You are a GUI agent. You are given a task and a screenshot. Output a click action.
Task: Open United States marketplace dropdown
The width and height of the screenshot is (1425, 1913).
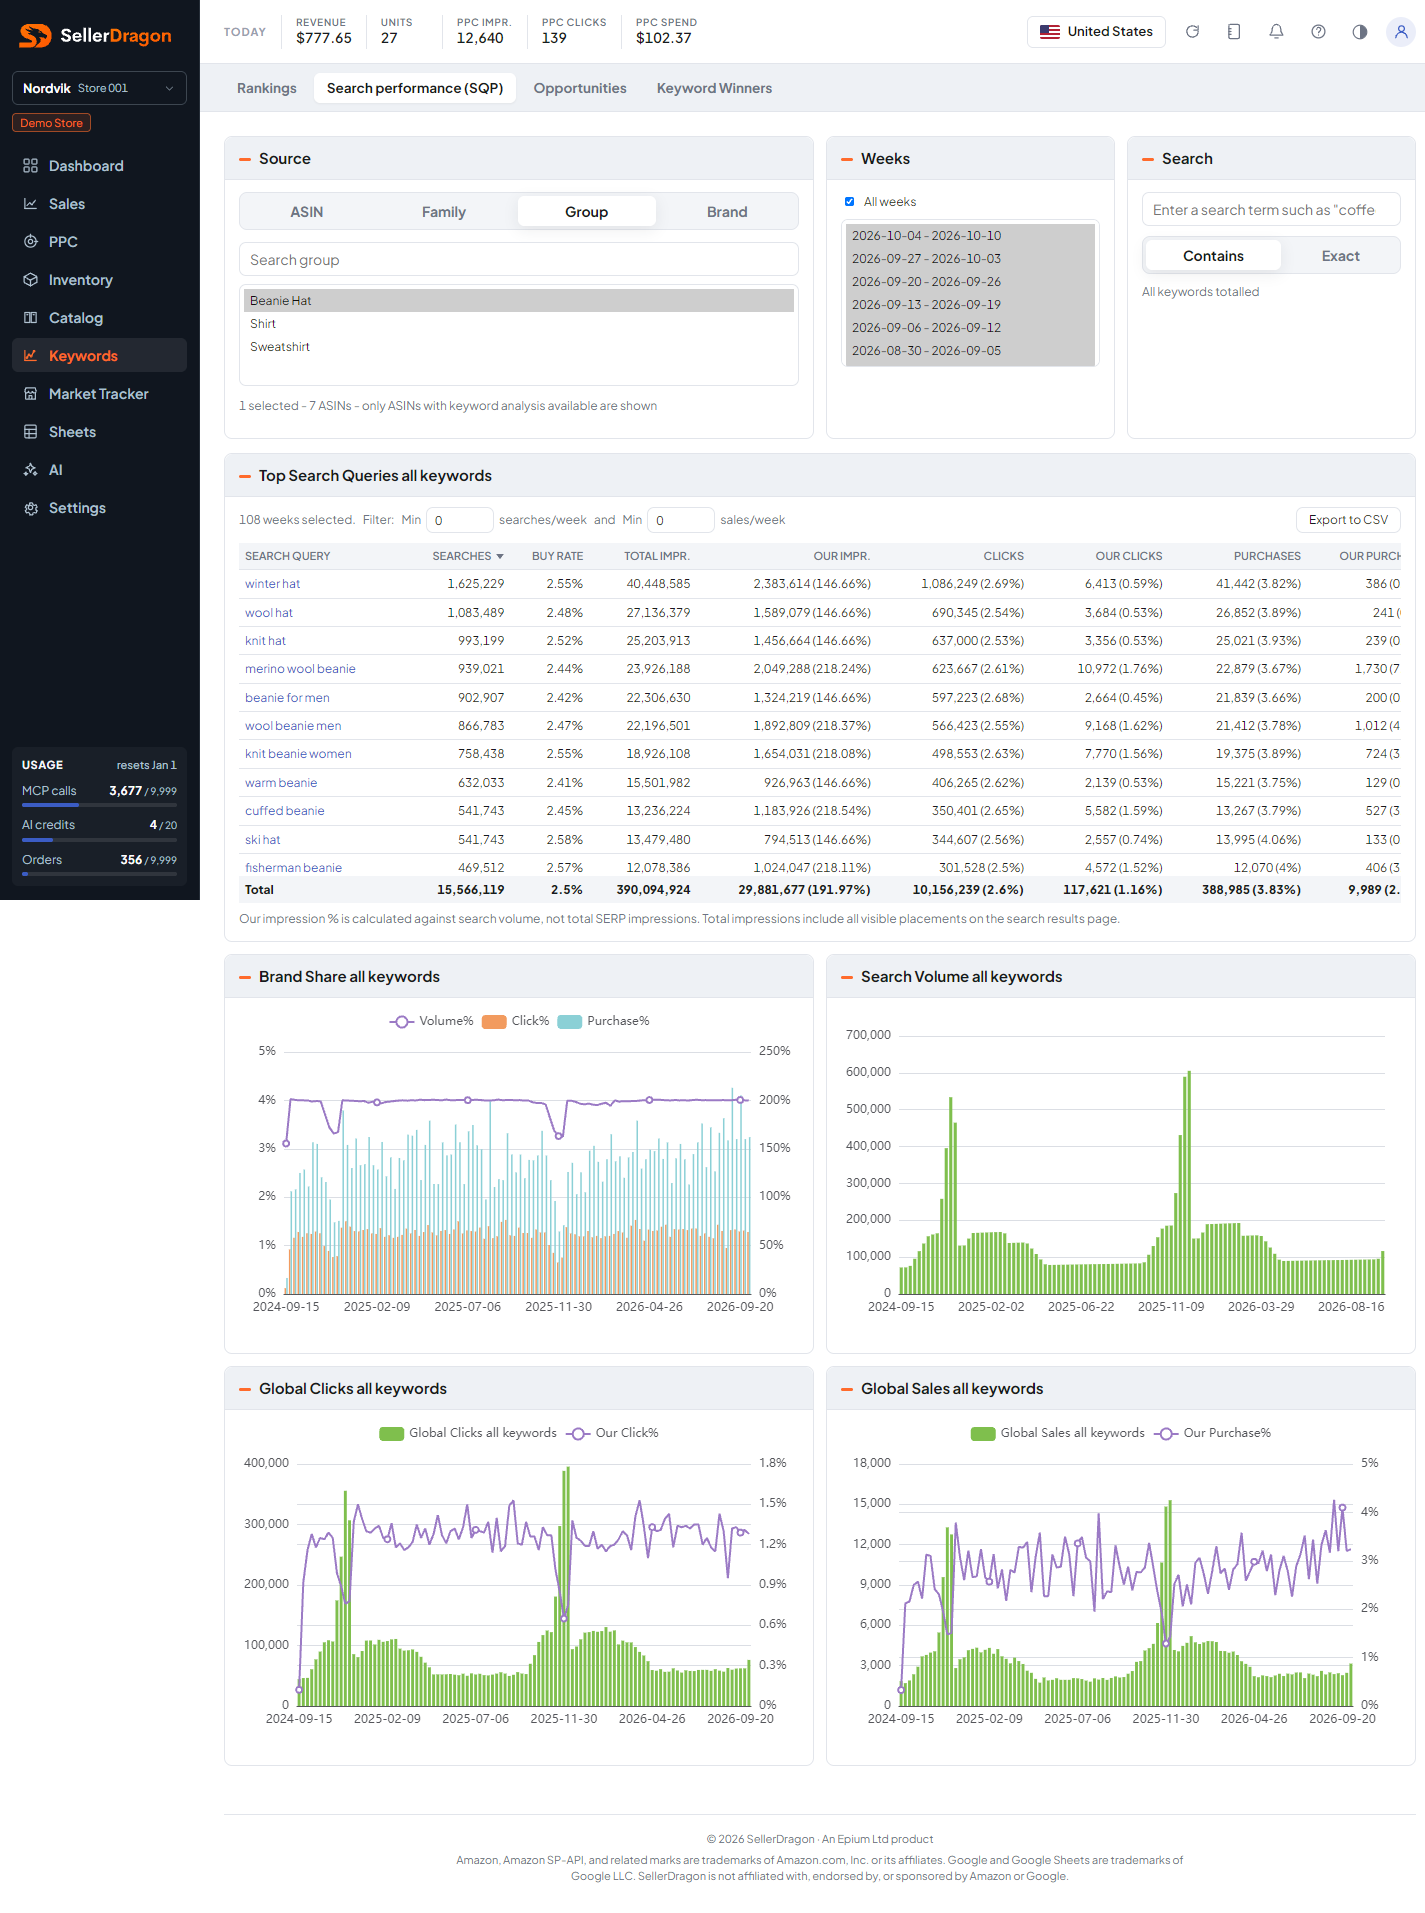pyautogui.click(x=1096, y=32)
